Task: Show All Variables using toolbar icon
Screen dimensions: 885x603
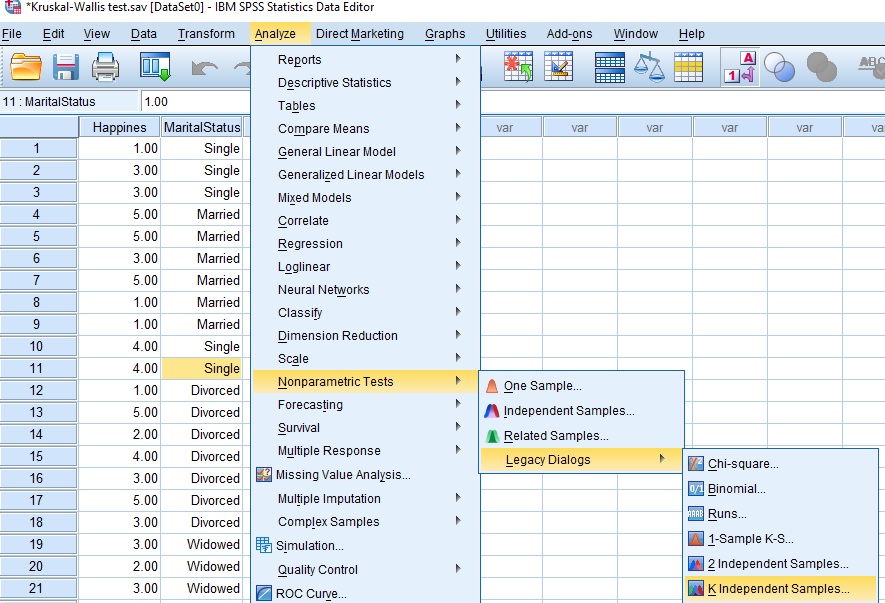Action: pos(822,68)
